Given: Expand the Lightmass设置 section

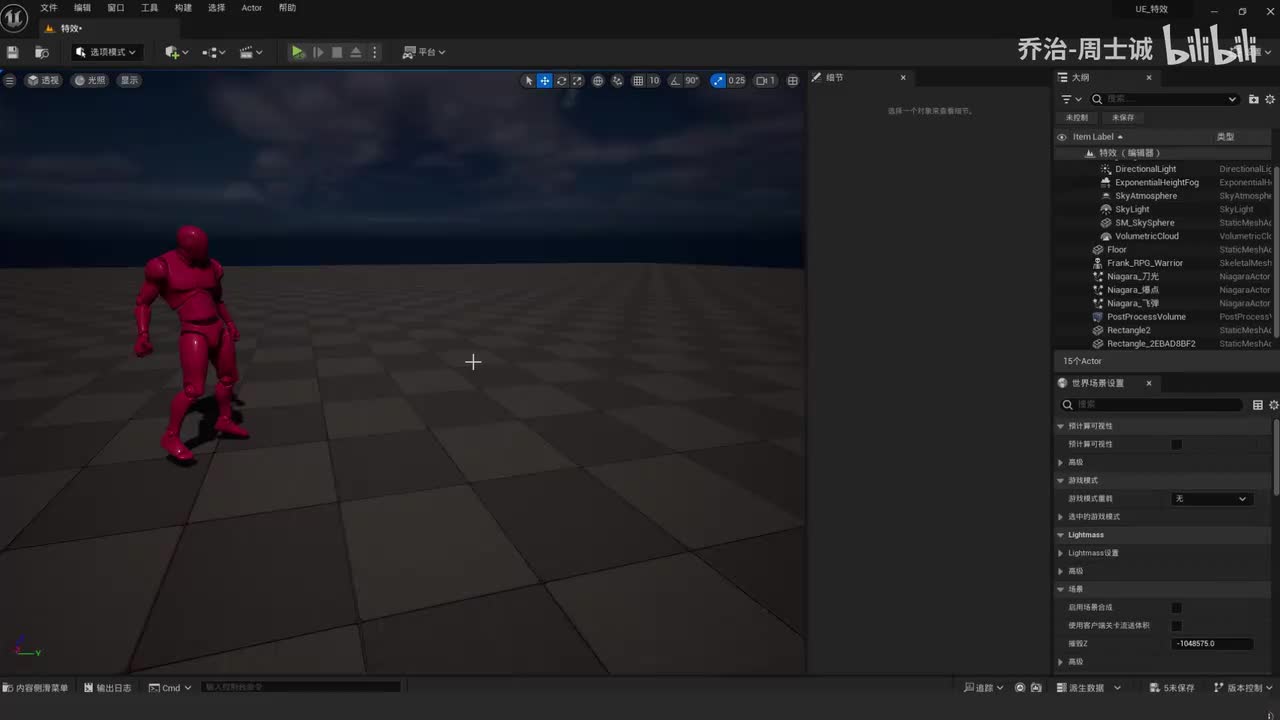Looking at the screenshot, I should (x=1061, y=553).
